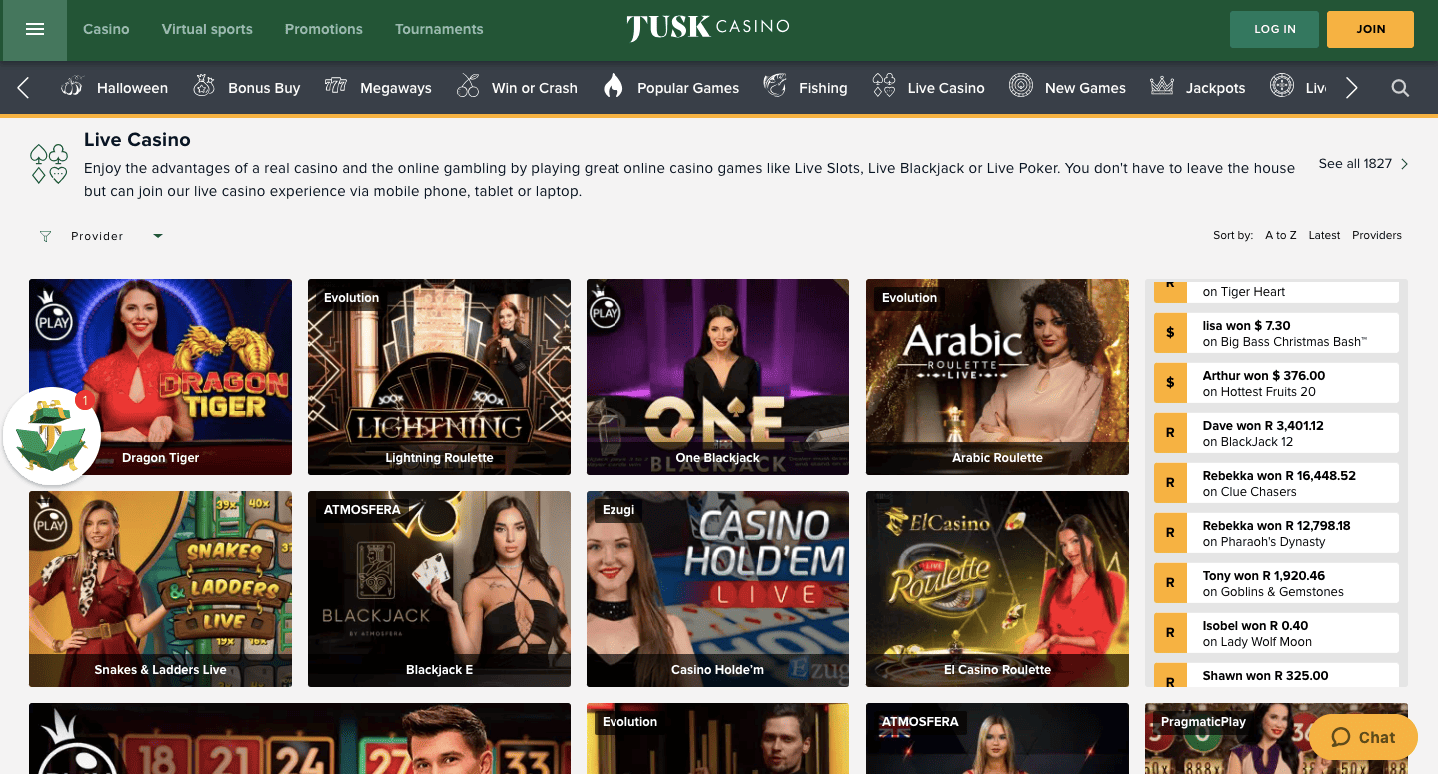Click the Live Casino card suits icon
1438x774 pixels.
click(x=884, y=87)
